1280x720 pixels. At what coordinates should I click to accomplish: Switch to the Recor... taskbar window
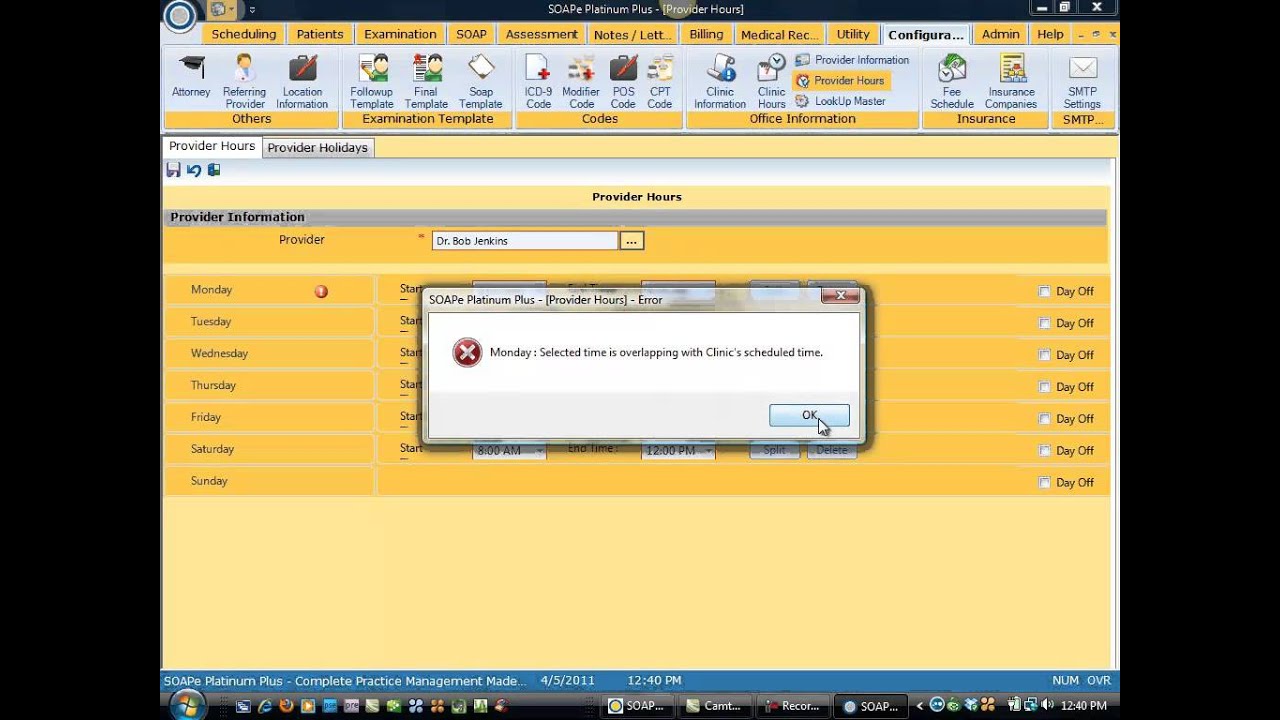tap(791, 705)
